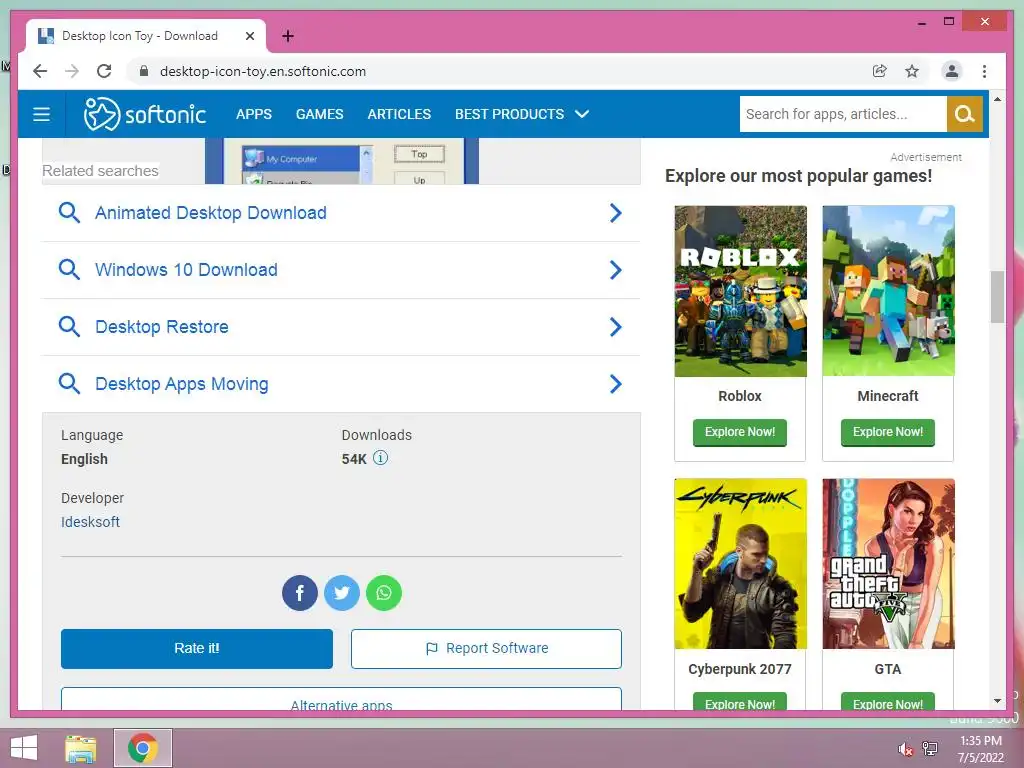Open Desktop Apps Moving search link

click(x=182, y=384)
